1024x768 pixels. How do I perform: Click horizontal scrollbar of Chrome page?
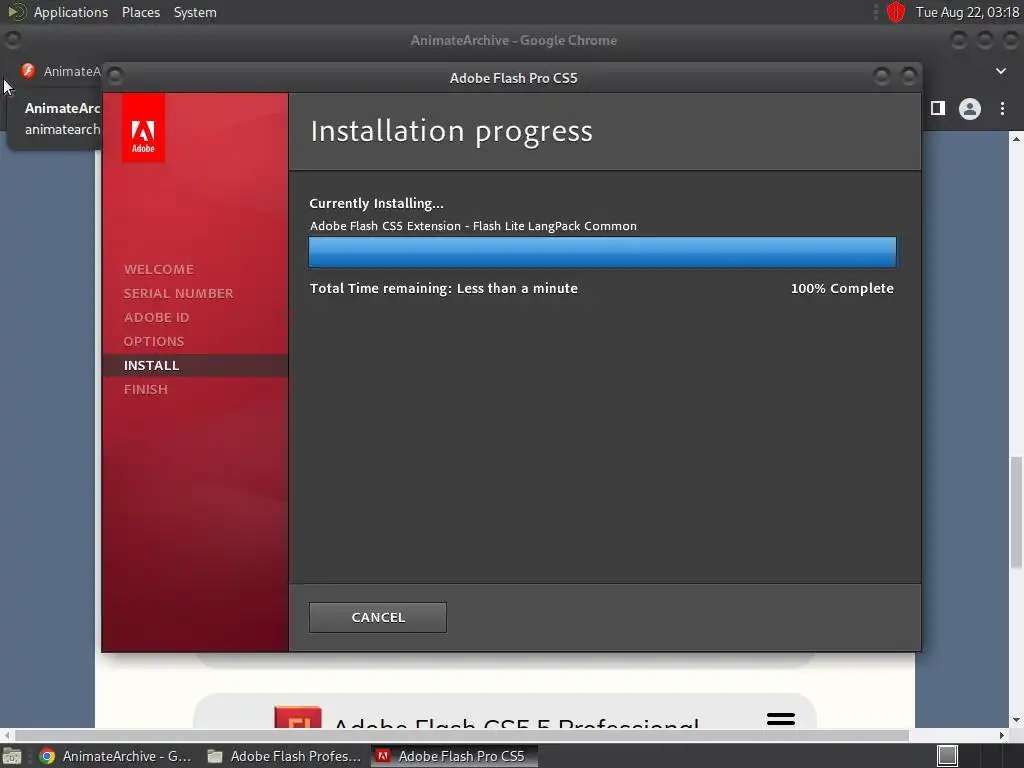point(462,735)
